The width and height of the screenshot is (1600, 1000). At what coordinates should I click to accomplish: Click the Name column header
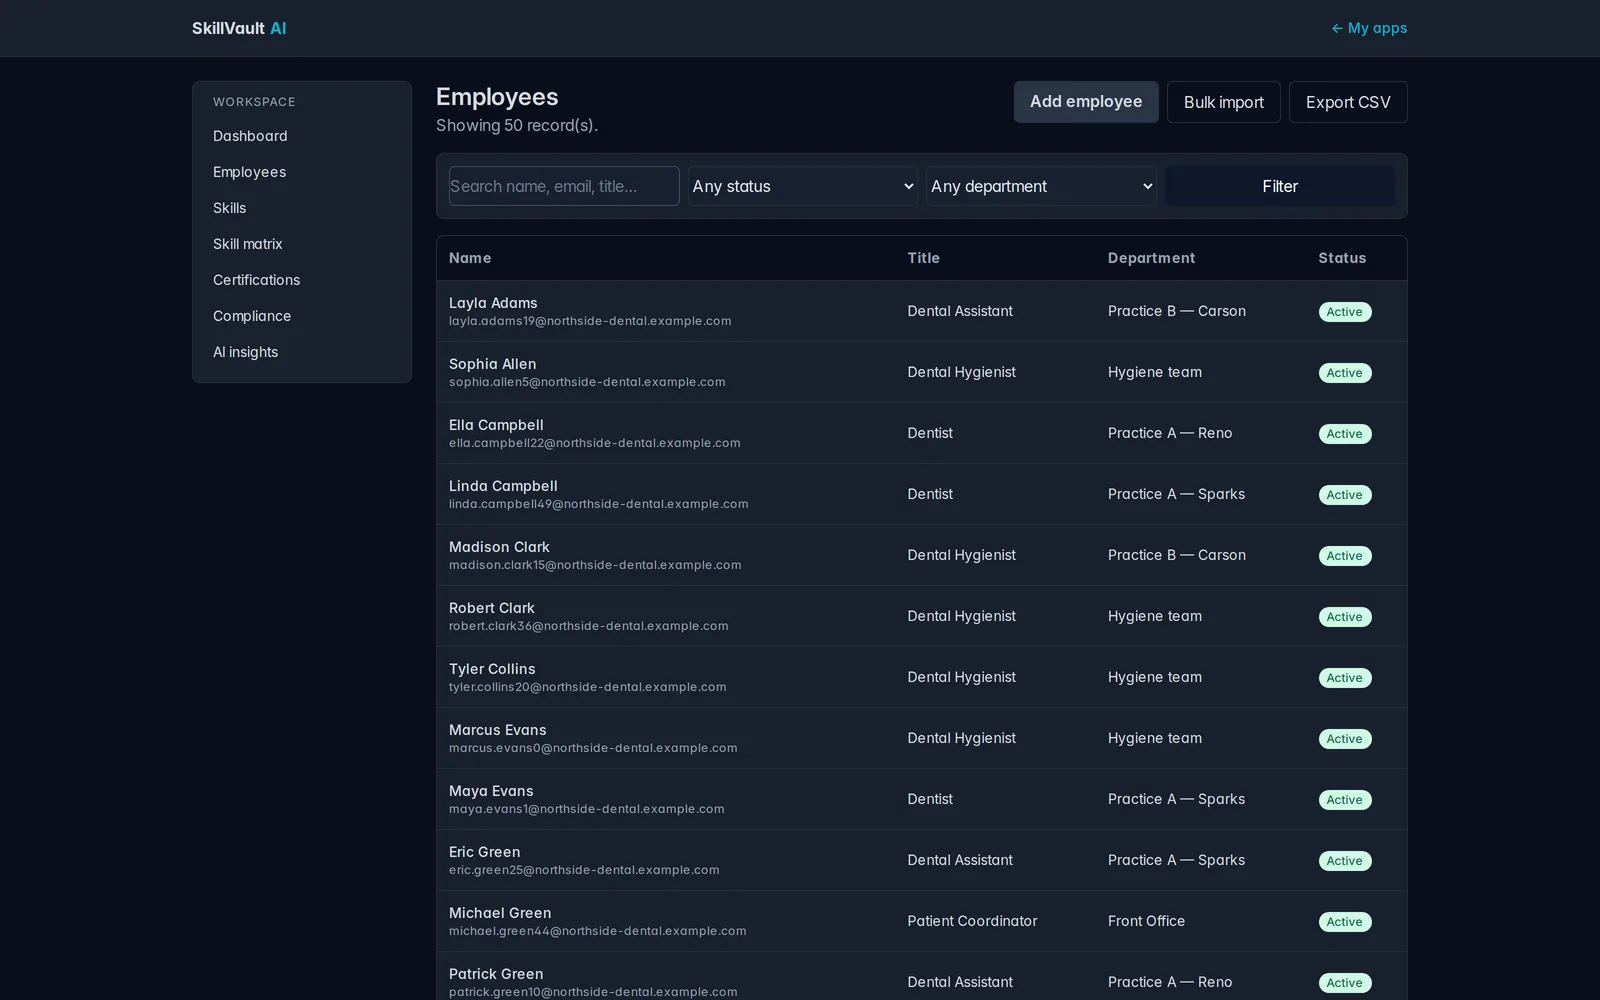470,258
